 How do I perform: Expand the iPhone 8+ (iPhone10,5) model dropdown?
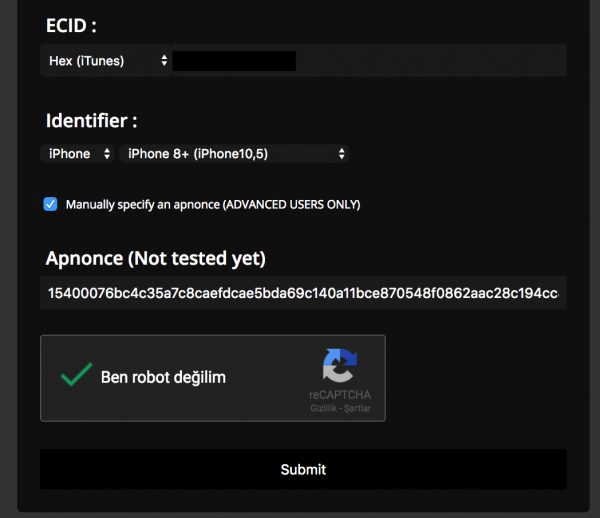coord(233,153)
